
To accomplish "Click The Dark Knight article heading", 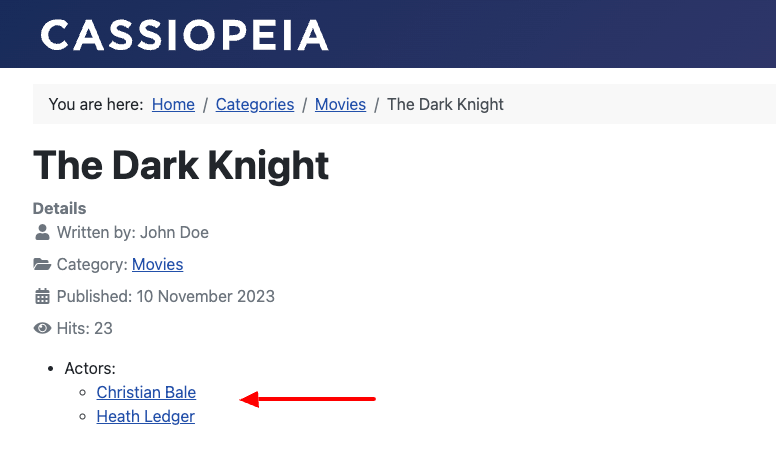I will point(181,165).
